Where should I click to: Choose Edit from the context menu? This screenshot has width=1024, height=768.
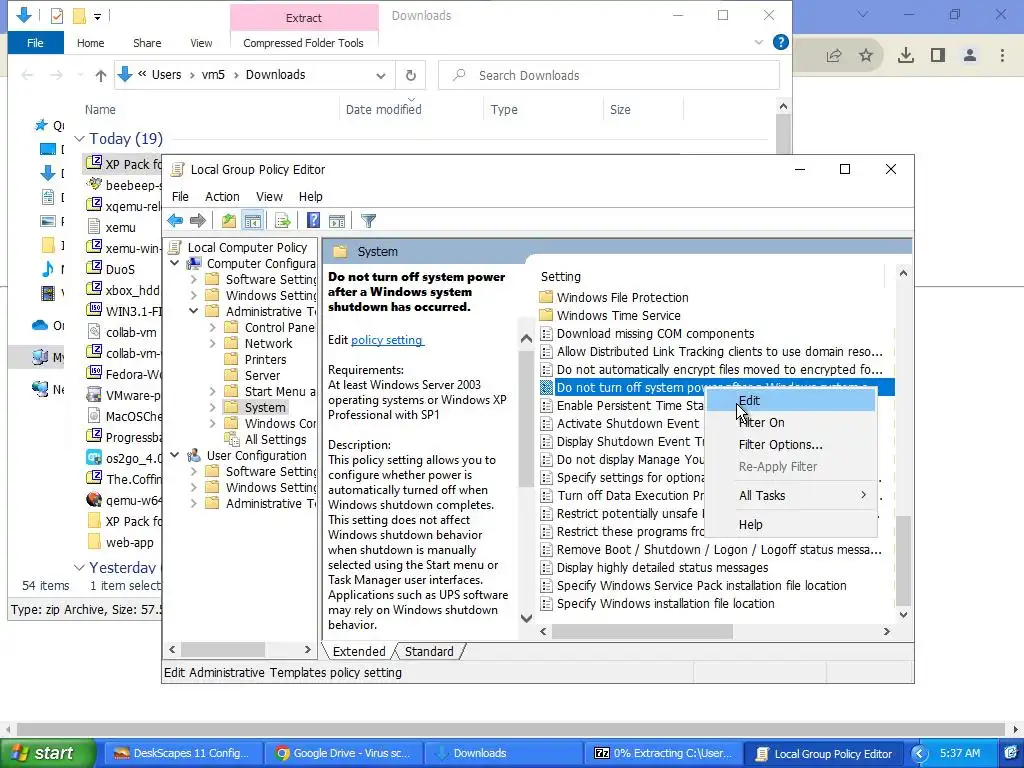tap(792, 401)
